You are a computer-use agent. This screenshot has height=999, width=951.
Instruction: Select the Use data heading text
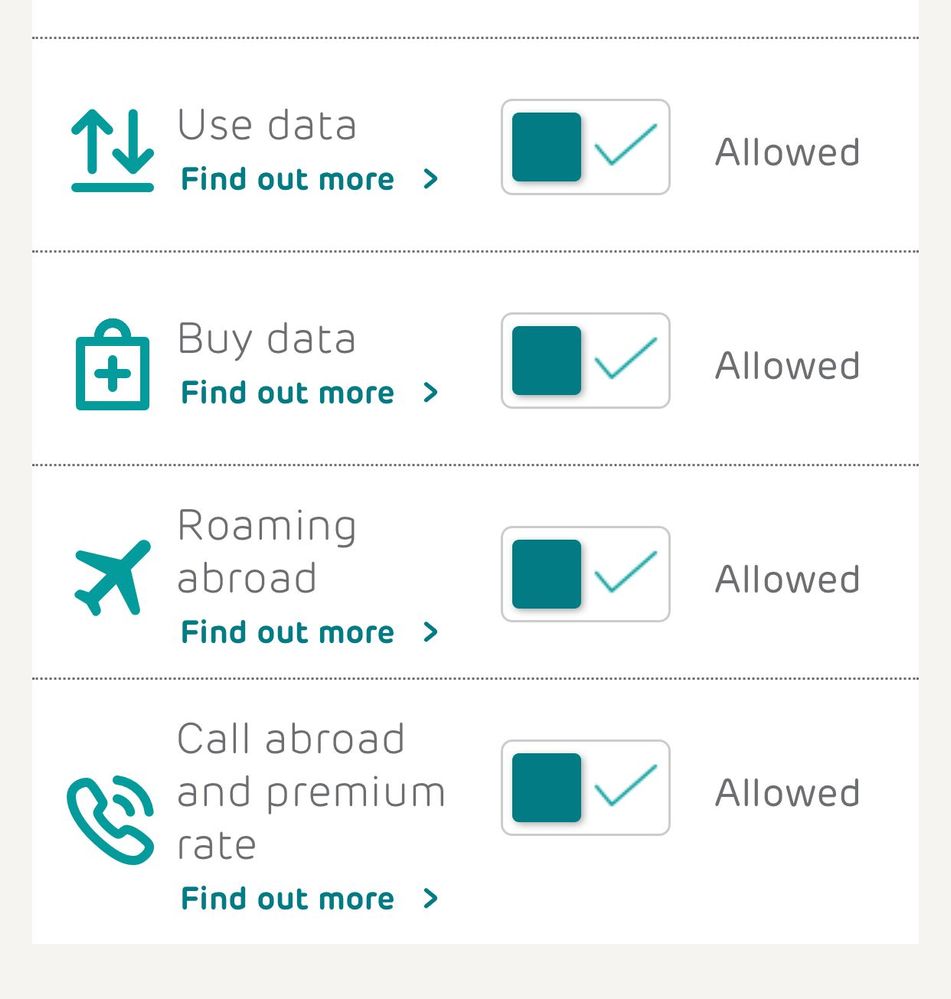tap(267, 126)
